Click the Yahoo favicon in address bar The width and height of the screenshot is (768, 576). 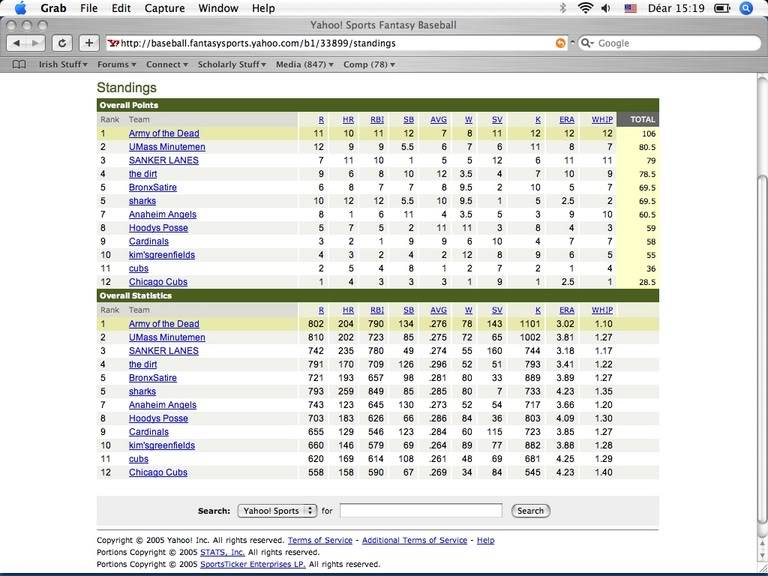tap(114, 43)
